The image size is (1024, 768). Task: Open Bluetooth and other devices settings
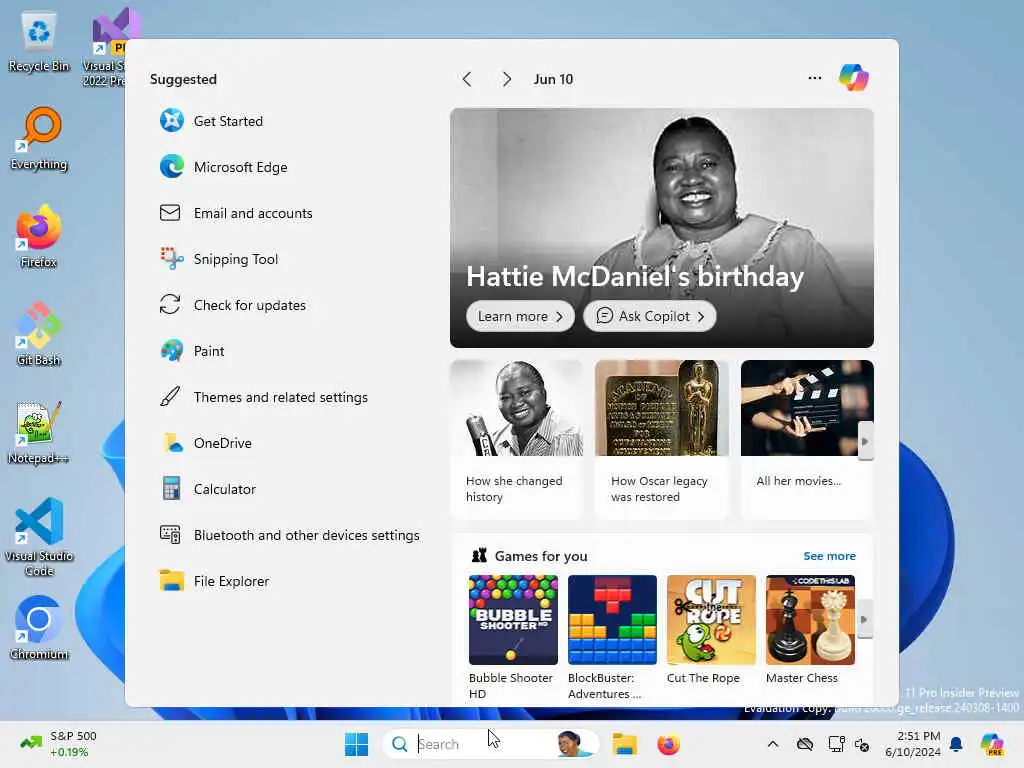(x=290, y=536)
